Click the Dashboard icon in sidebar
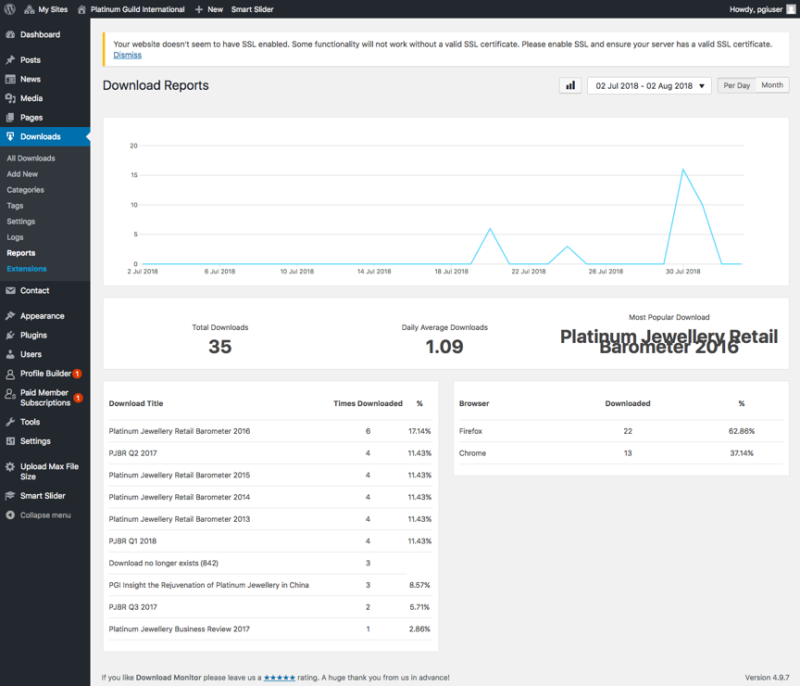 tap(10, 35)
